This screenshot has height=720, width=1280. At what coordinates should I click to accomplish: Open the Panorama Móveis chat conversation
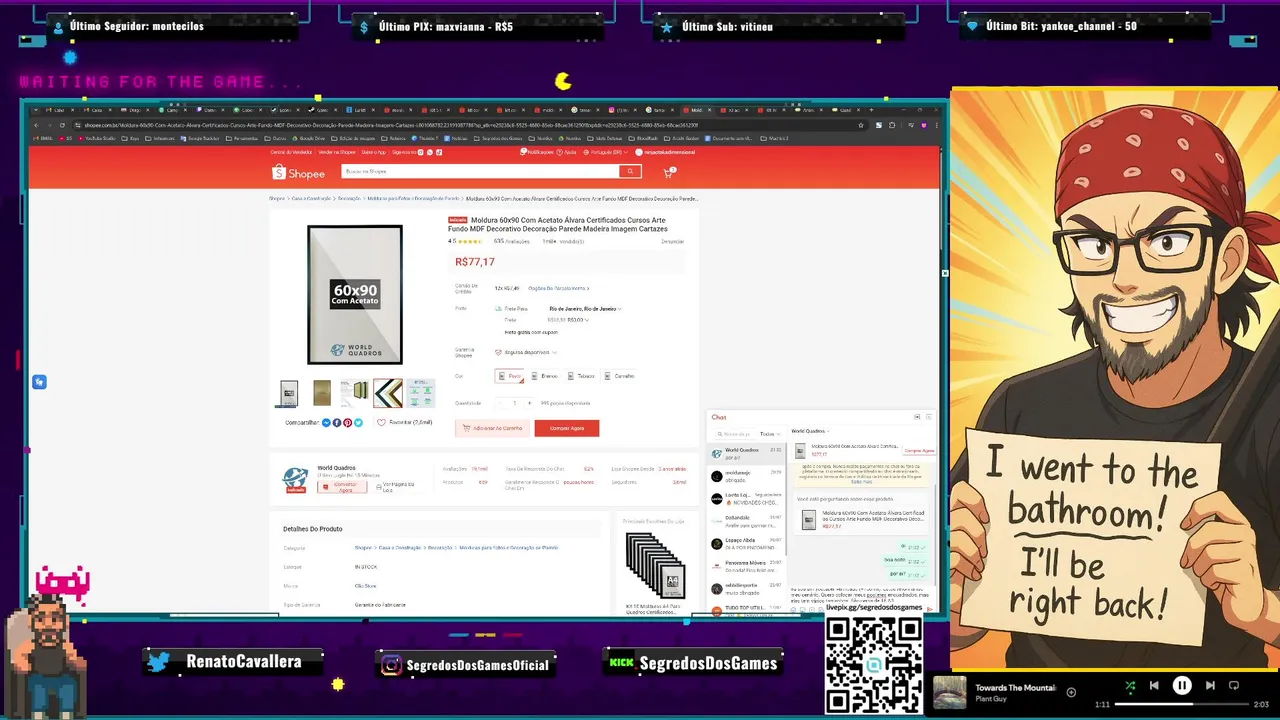pyautogui.click(x=747, y=566)
